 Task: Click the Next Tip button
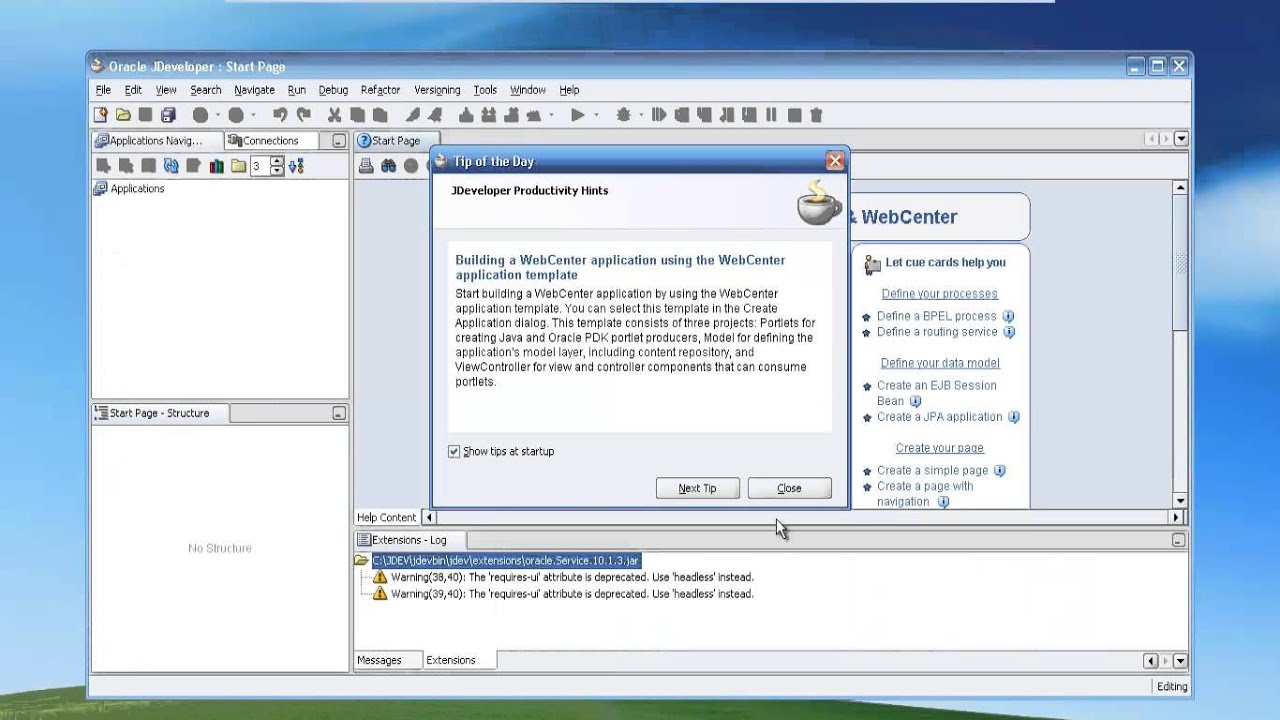click(697, 488)
